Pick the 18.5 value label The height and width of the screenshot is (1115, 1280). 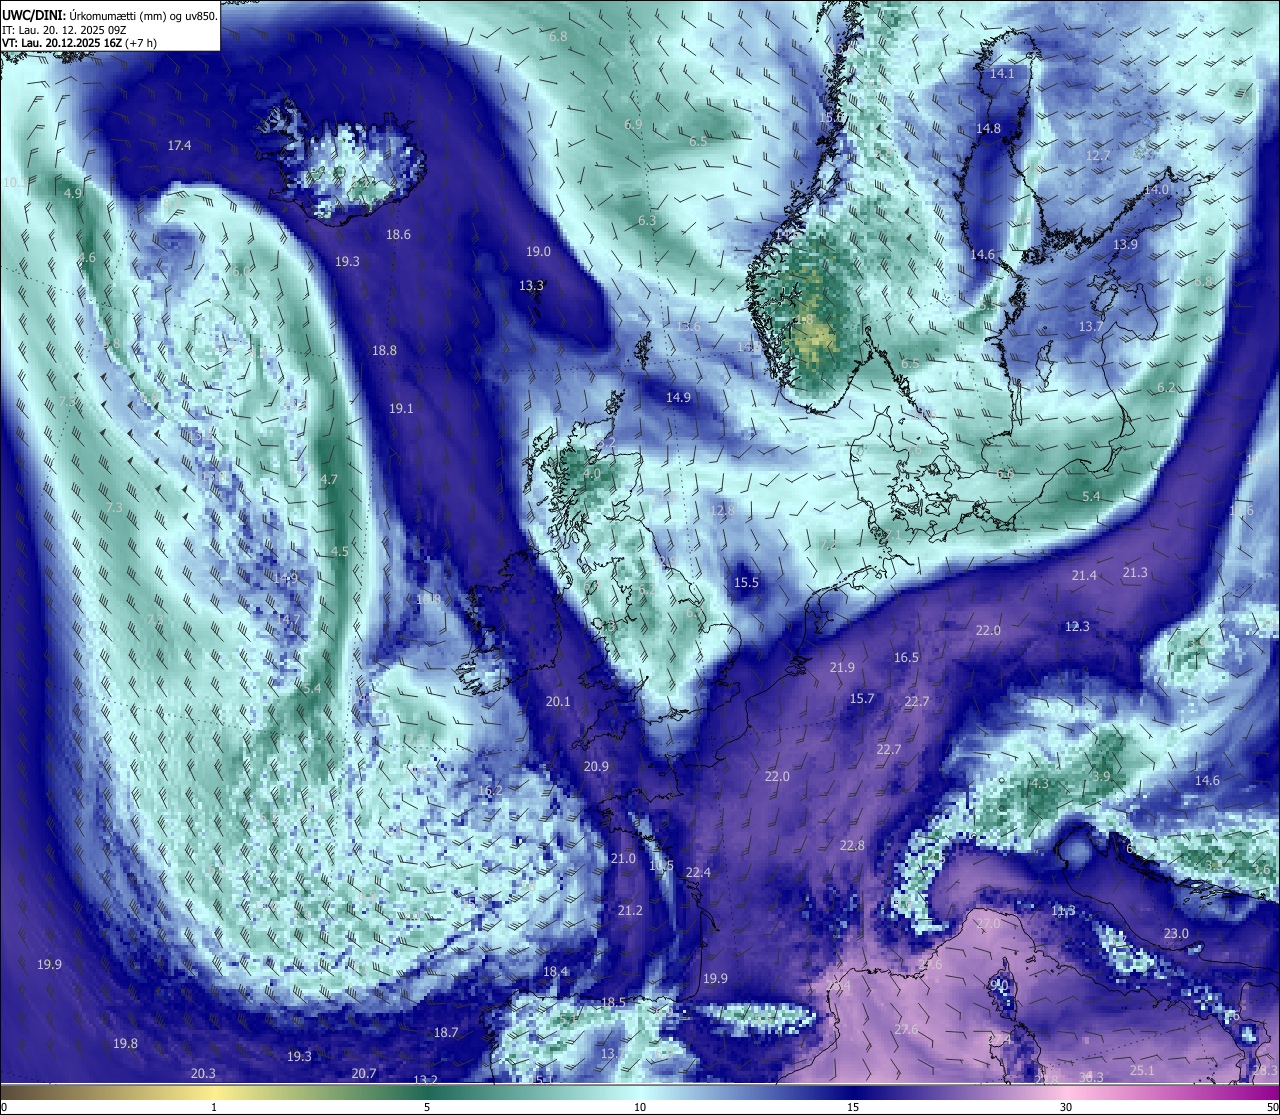click(x=613, y=1003)
